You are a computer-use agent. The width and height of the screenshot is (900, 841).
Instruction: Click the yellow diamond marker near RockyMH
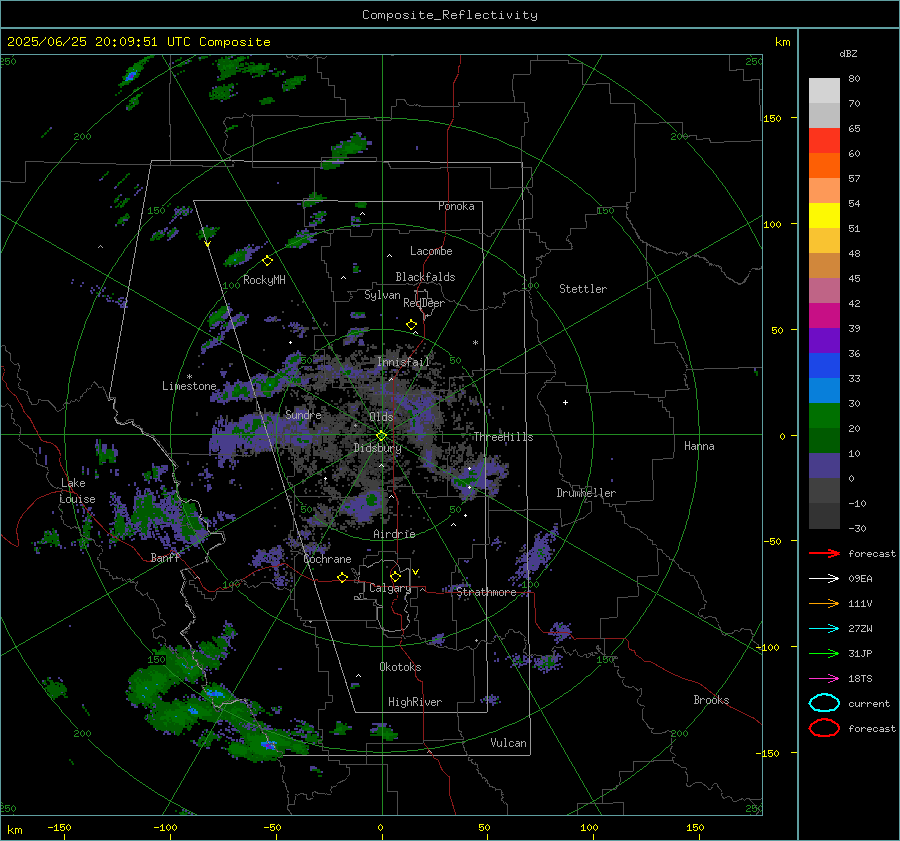click(267, 261)
